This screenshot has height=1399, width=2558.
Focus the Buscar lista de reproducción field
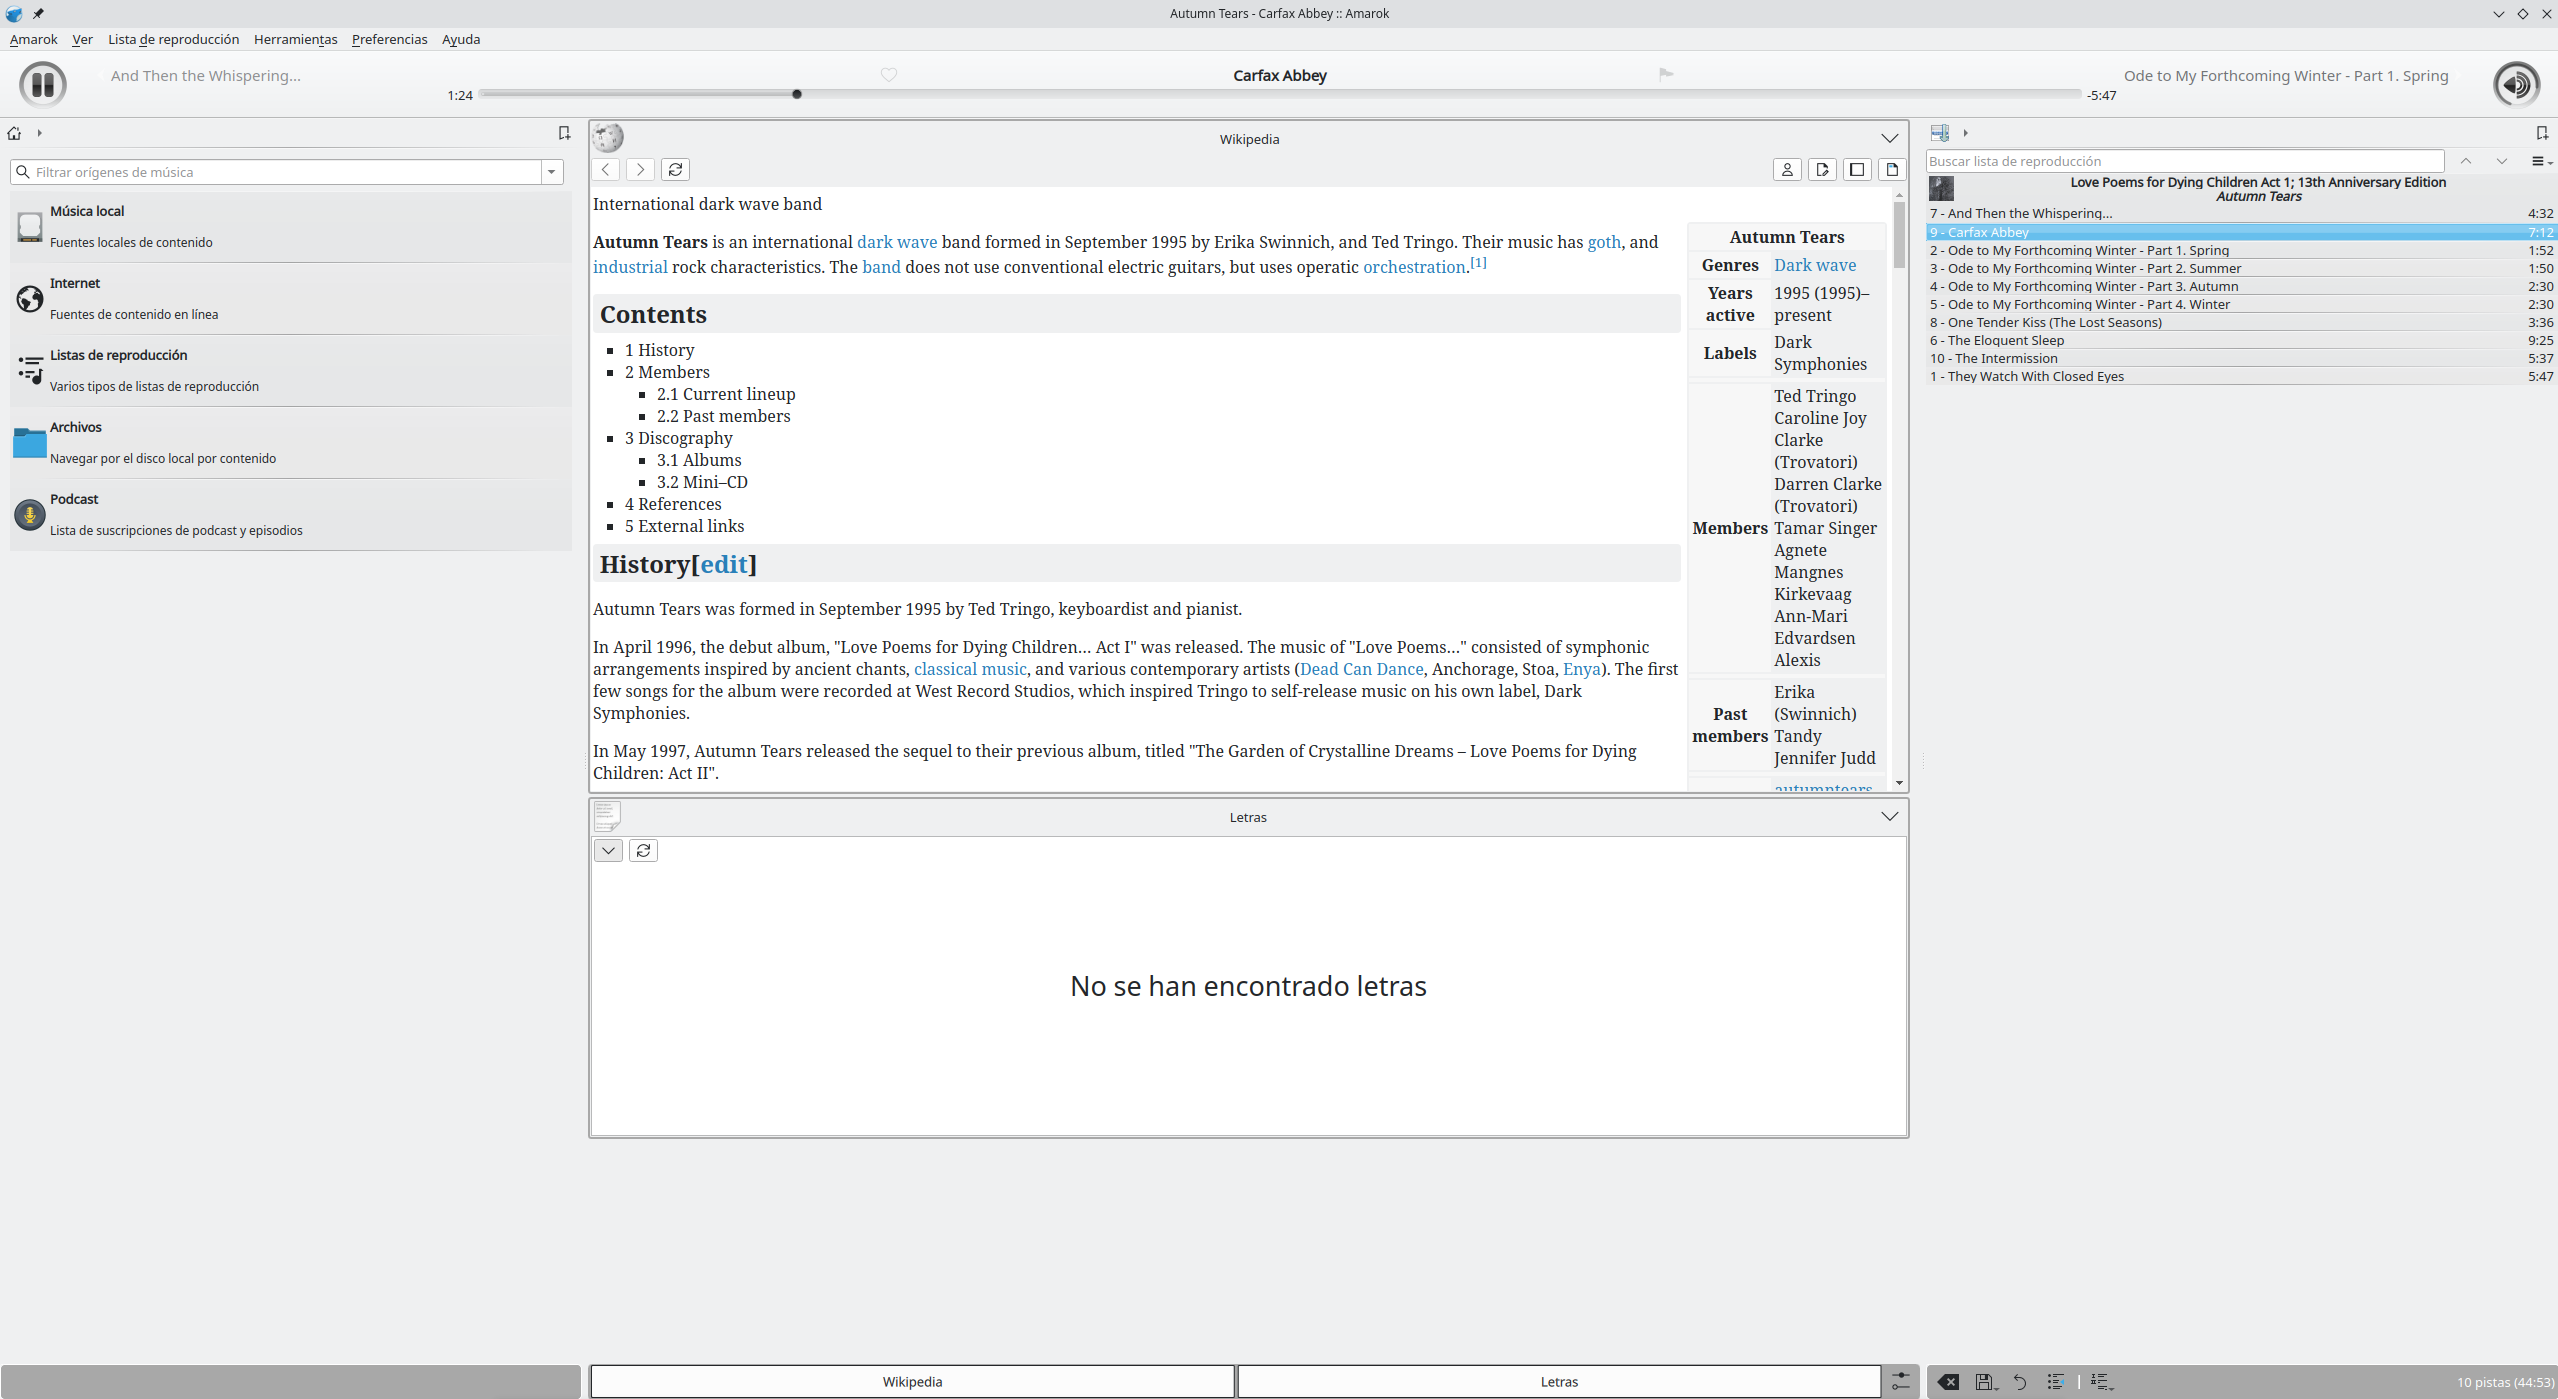point(2184,161)
